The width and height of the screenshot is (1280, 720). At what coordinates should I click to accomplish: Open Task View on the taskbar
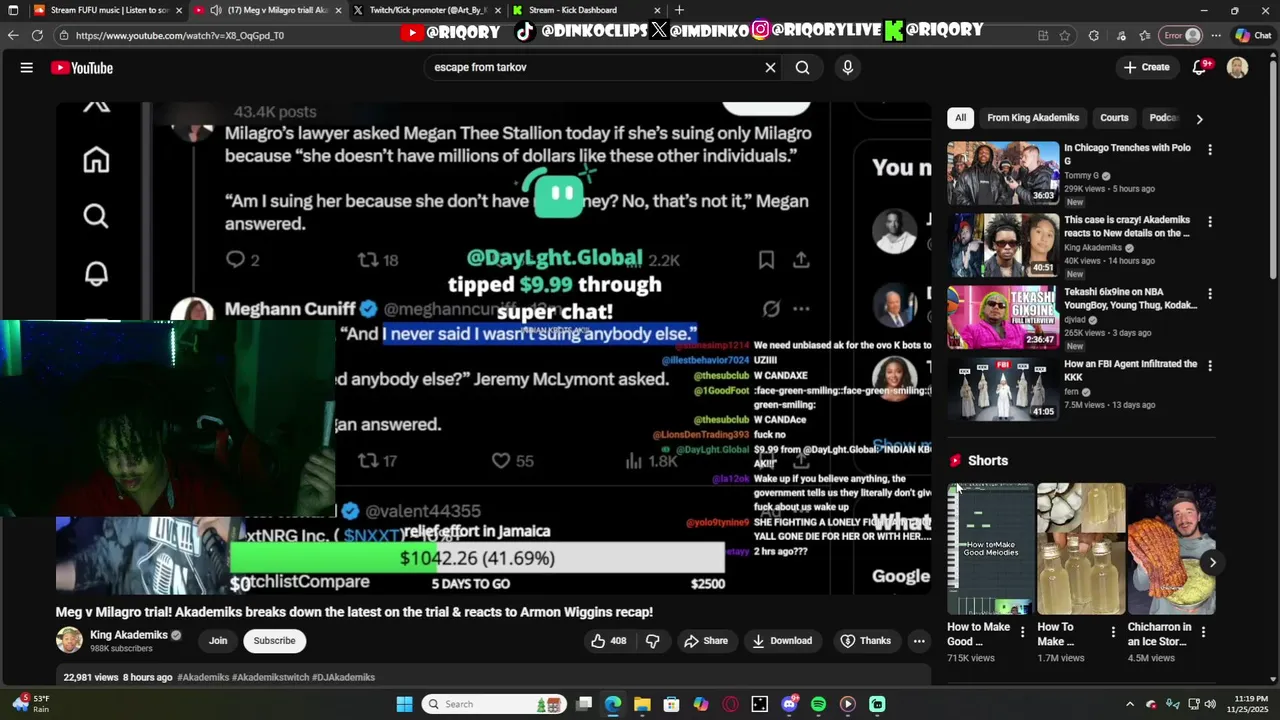[584, 704]
